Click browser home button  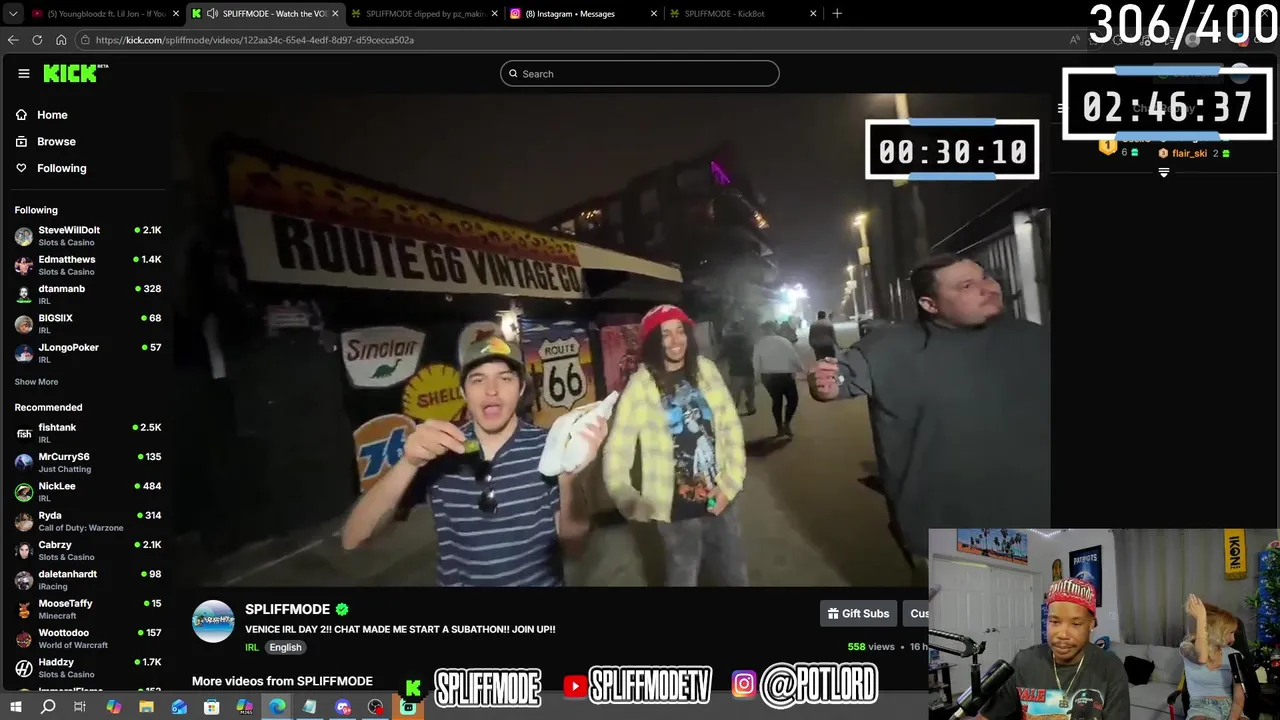(61, 40)
